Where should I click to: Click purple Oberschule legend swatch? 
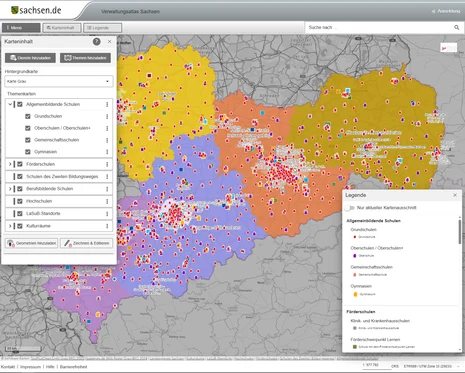click(x=355, y=256)
